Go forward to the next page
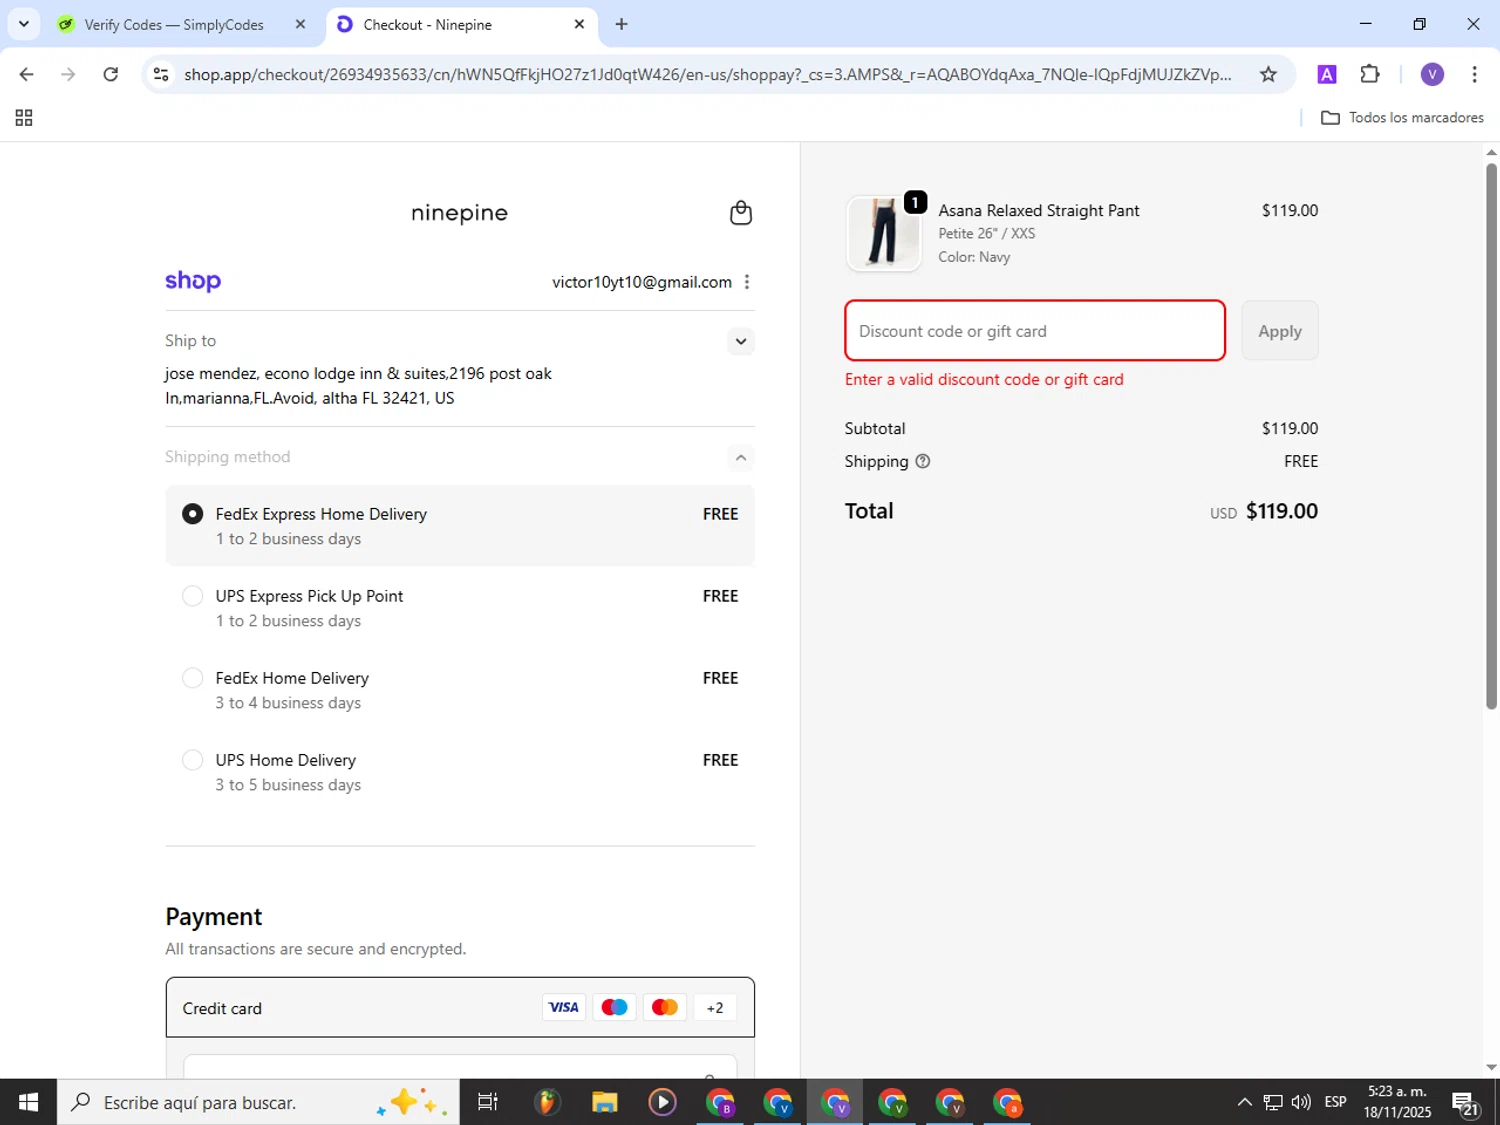The width and height of the screenshot is (1500, 1125). coord(68,74)
